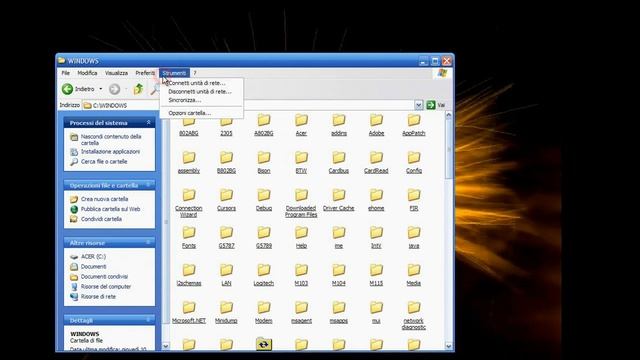Image resolution: width=640 pixels, height=360 pixels.
Task: Click Condividi cartella link
Action: (101, 219)
